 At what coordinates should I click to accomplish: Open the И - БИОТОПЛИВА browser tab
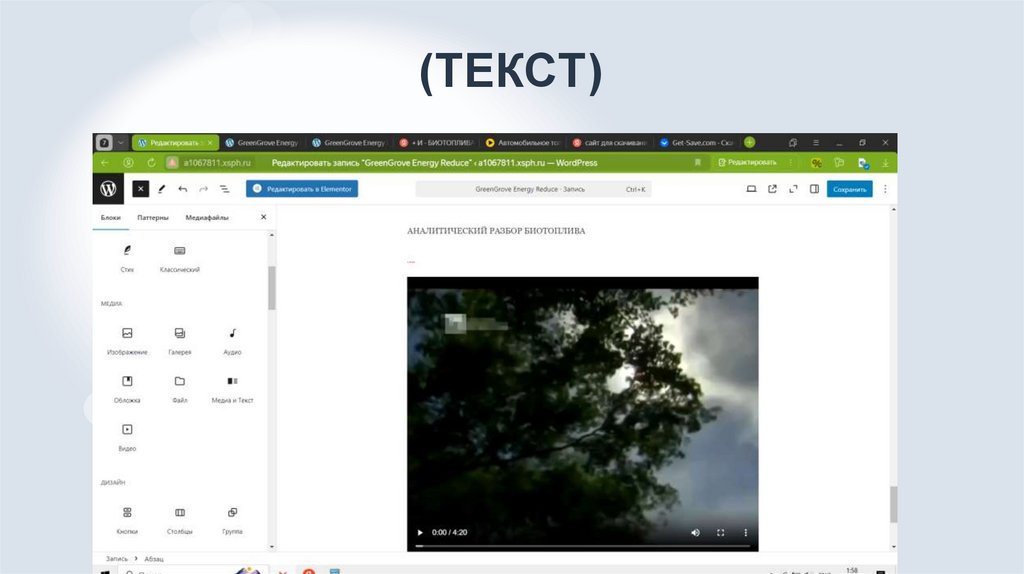(x=436, y=142)
